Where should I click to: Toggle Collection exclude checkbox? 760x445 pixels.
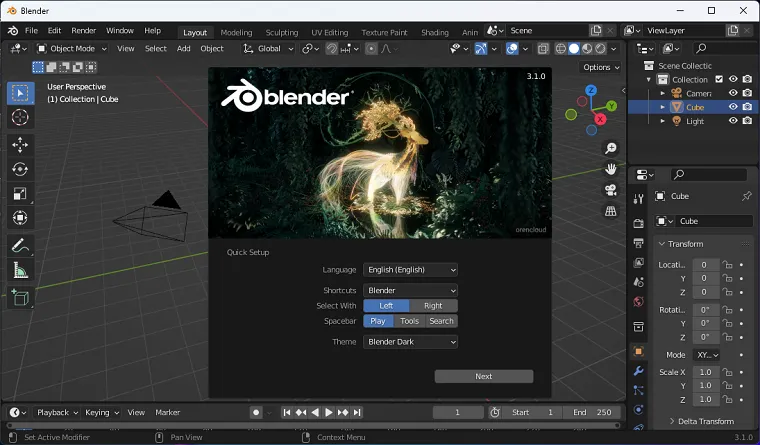click(x=719, y=79)
